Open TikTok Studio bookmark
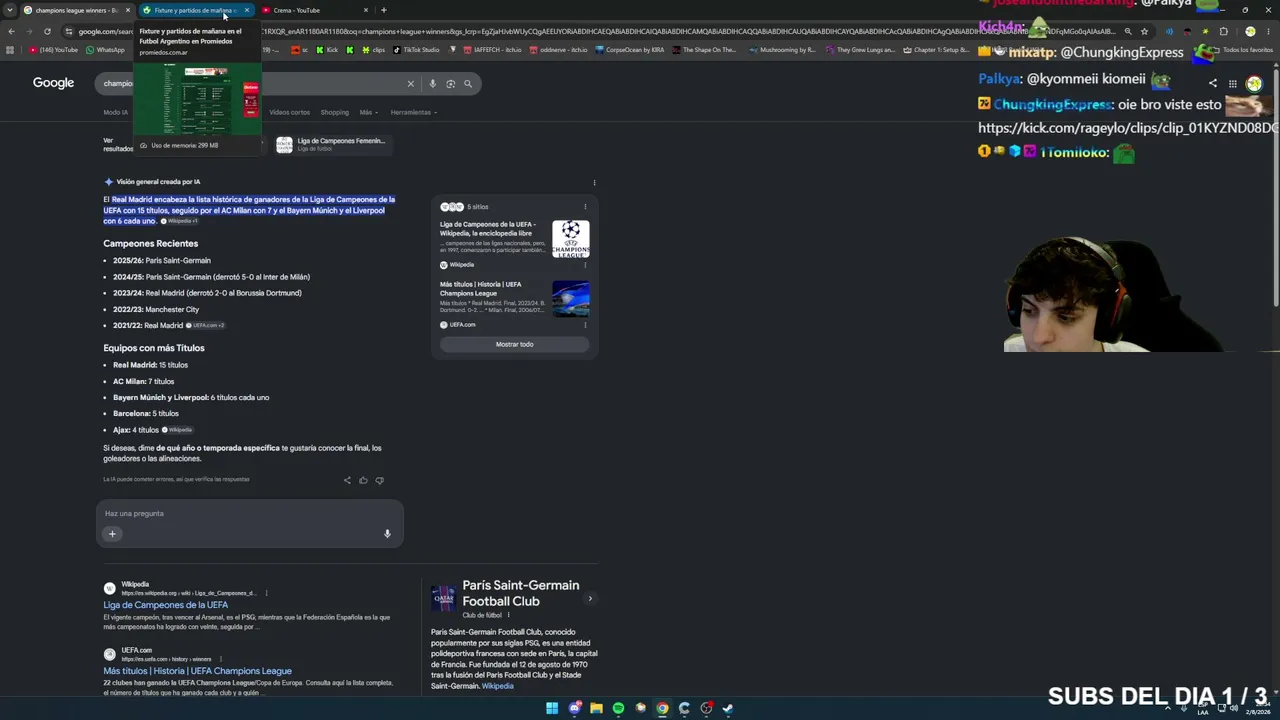This screenshot has width=1280, height=720. pyautogui.click(x=415, y=50)
